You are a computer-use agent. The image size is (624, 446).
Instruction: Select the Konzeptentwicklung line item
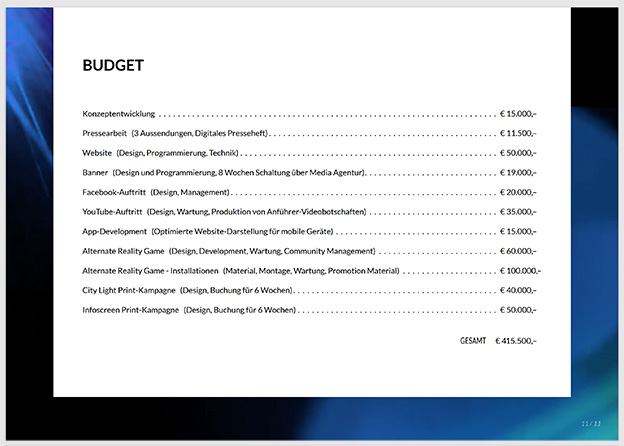(118, 114)
